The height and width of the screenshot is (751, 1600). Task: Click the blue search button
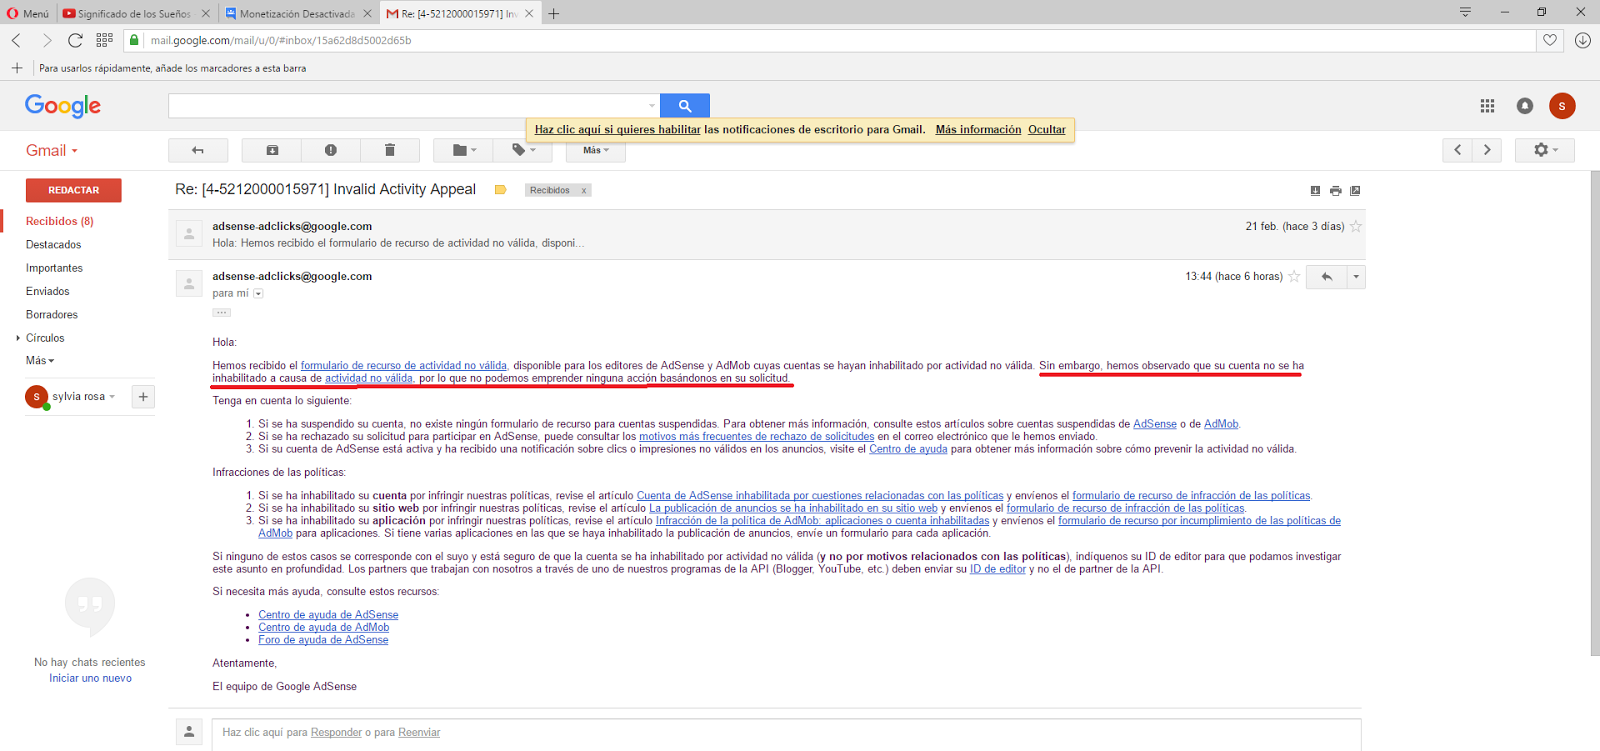(685, 106)
